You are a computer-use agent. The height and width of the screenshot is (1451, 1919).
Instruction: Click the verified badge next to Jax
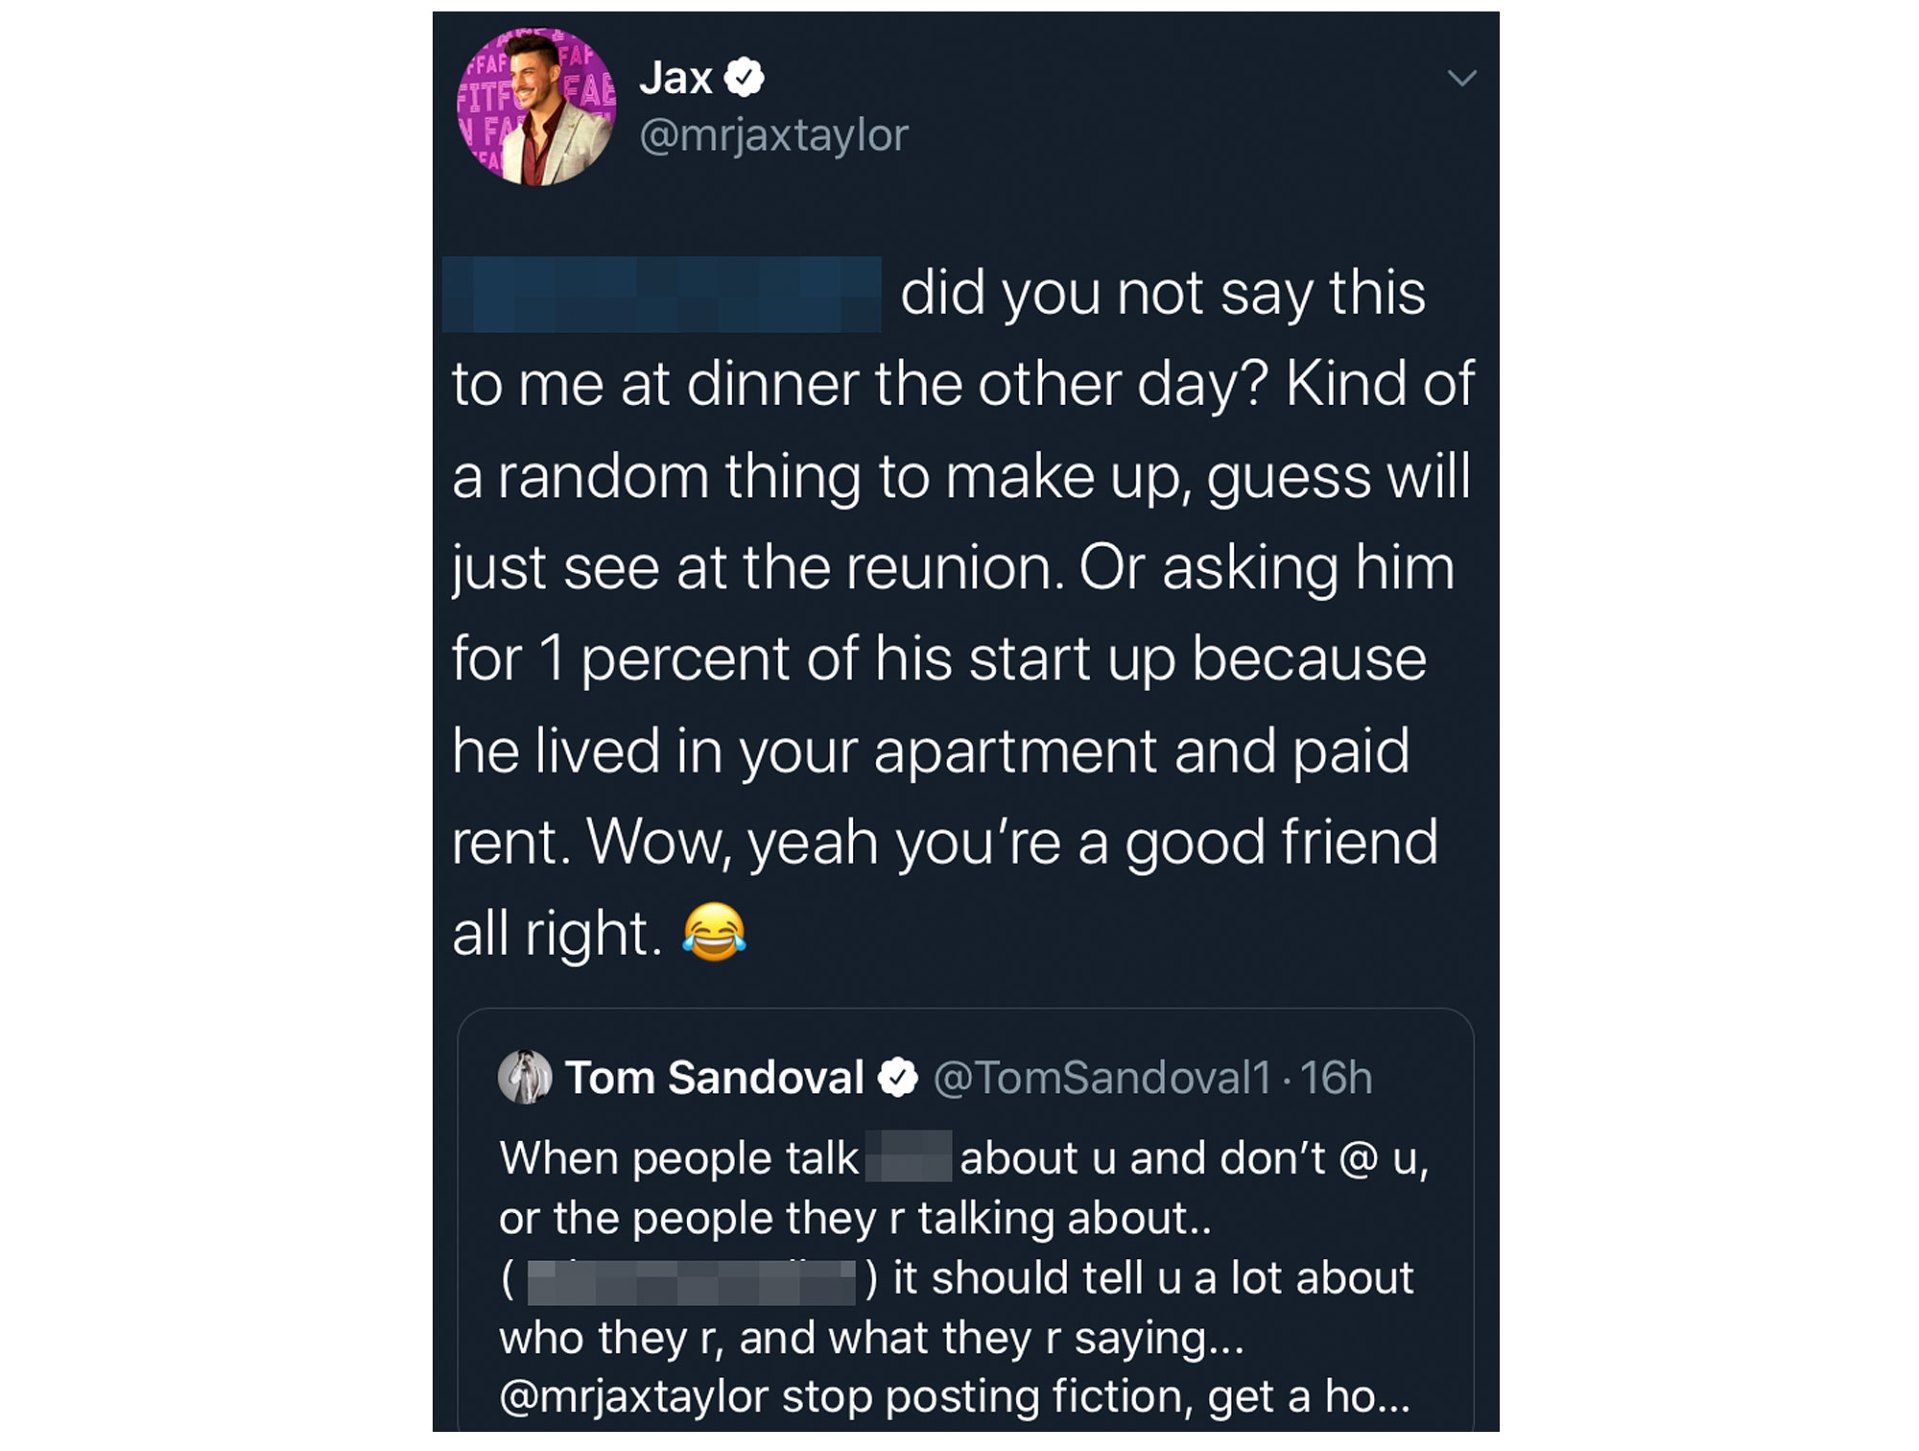pos(743,77)
